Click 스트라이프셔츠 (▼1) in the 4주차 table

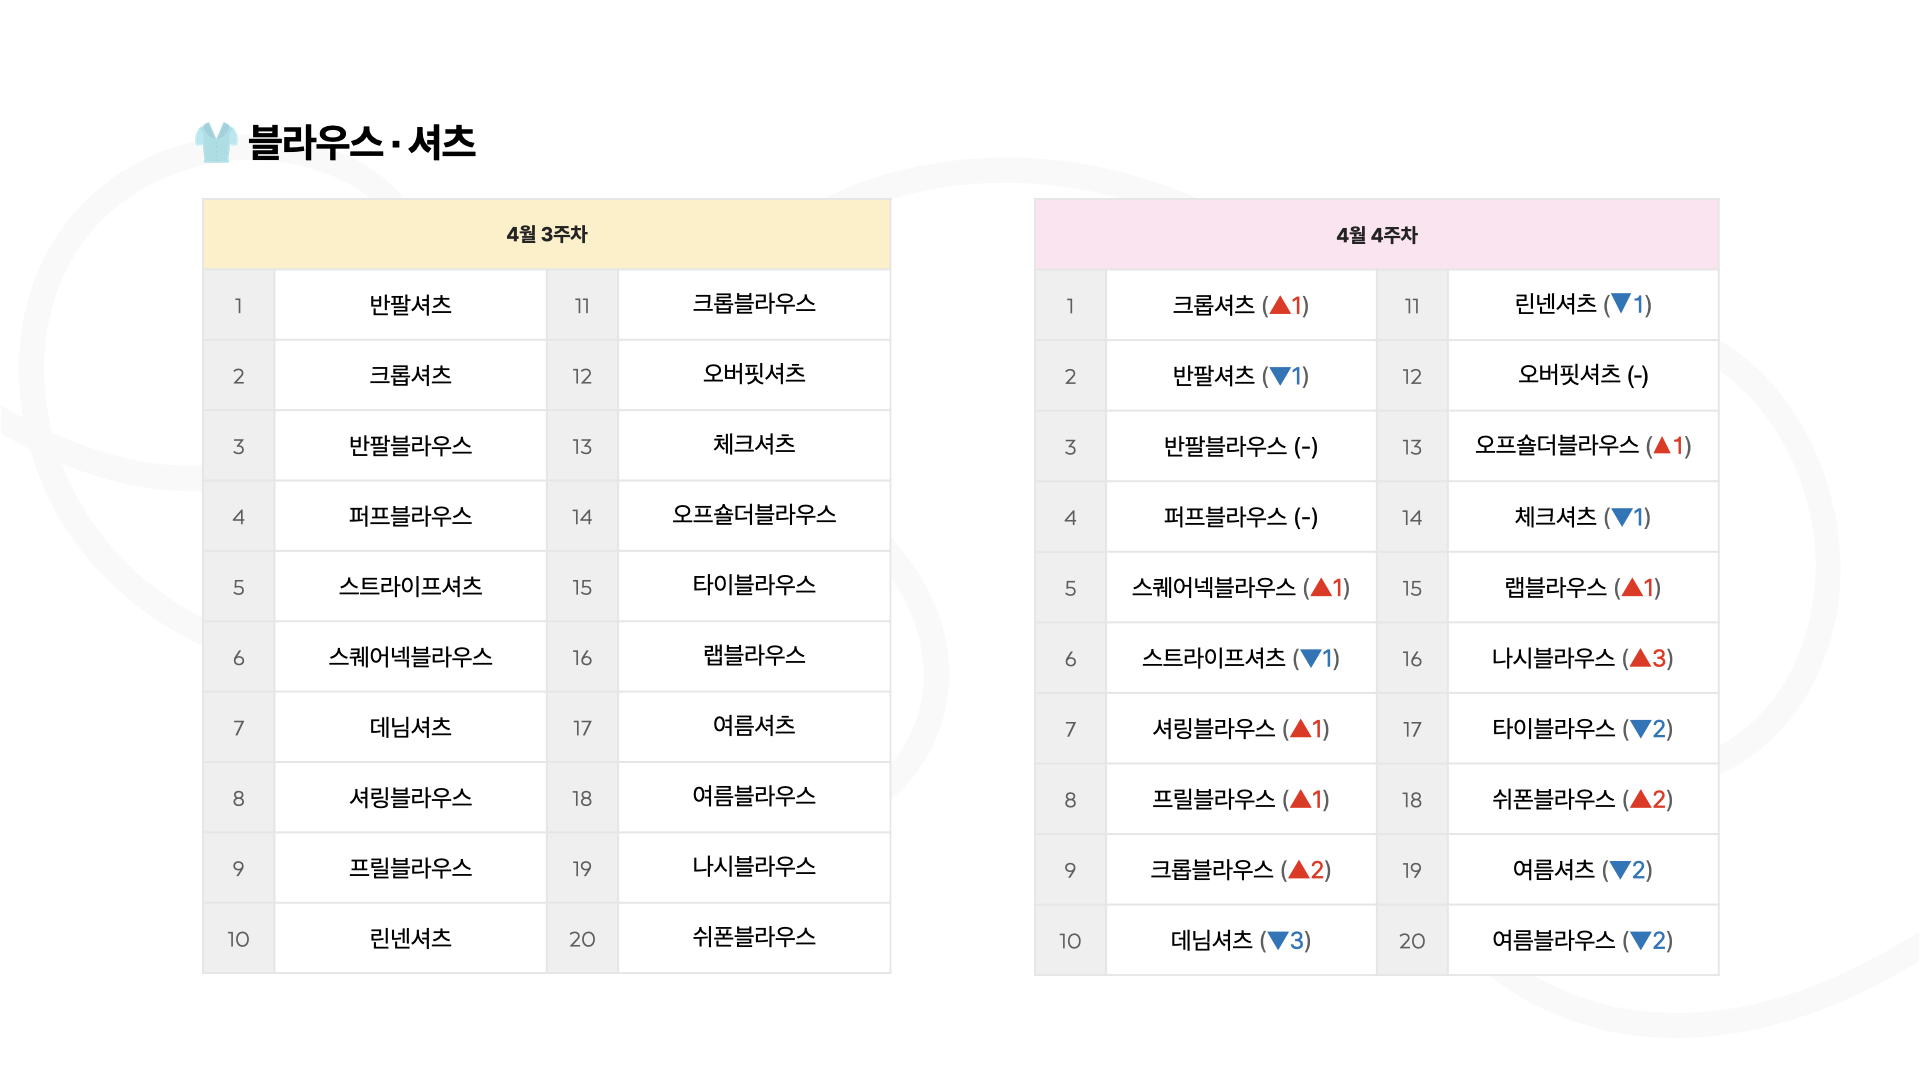coord(1241,658)
